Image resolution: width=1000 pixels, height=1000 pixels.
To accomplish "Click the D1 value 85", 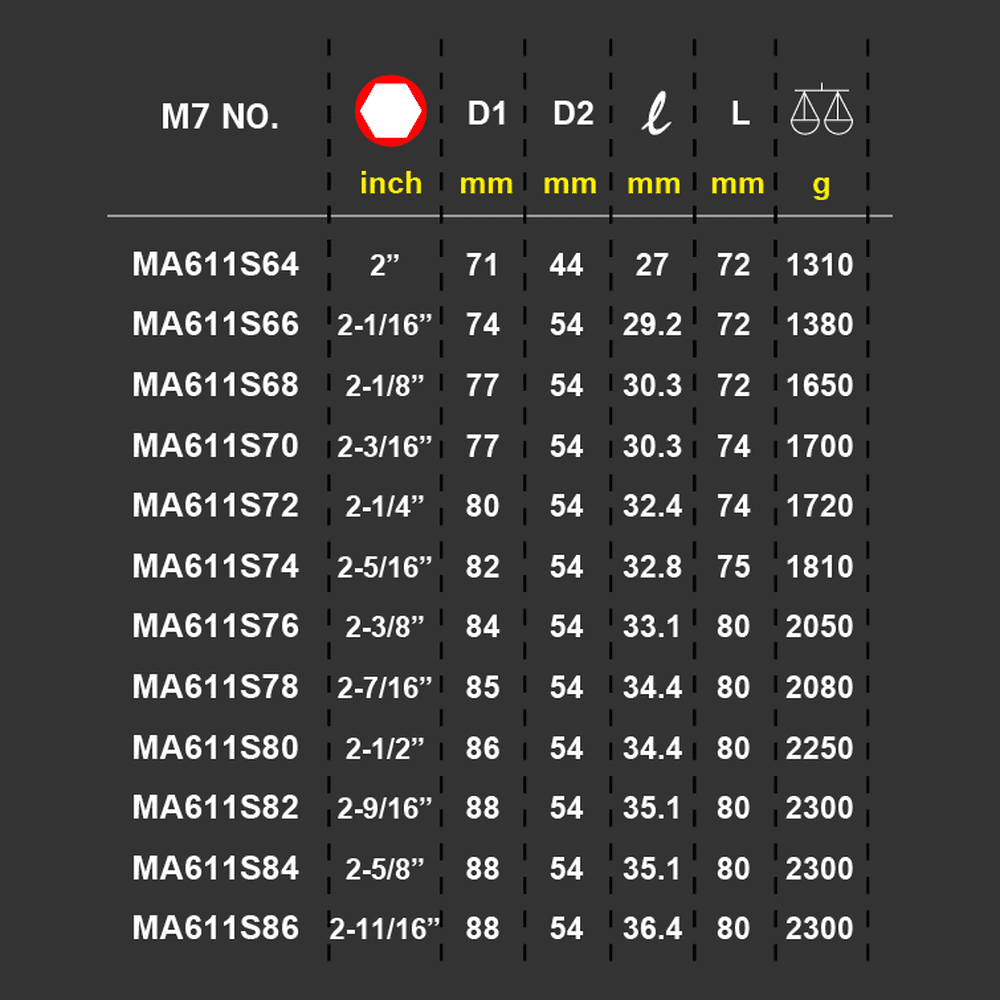I will click(482, 687).
